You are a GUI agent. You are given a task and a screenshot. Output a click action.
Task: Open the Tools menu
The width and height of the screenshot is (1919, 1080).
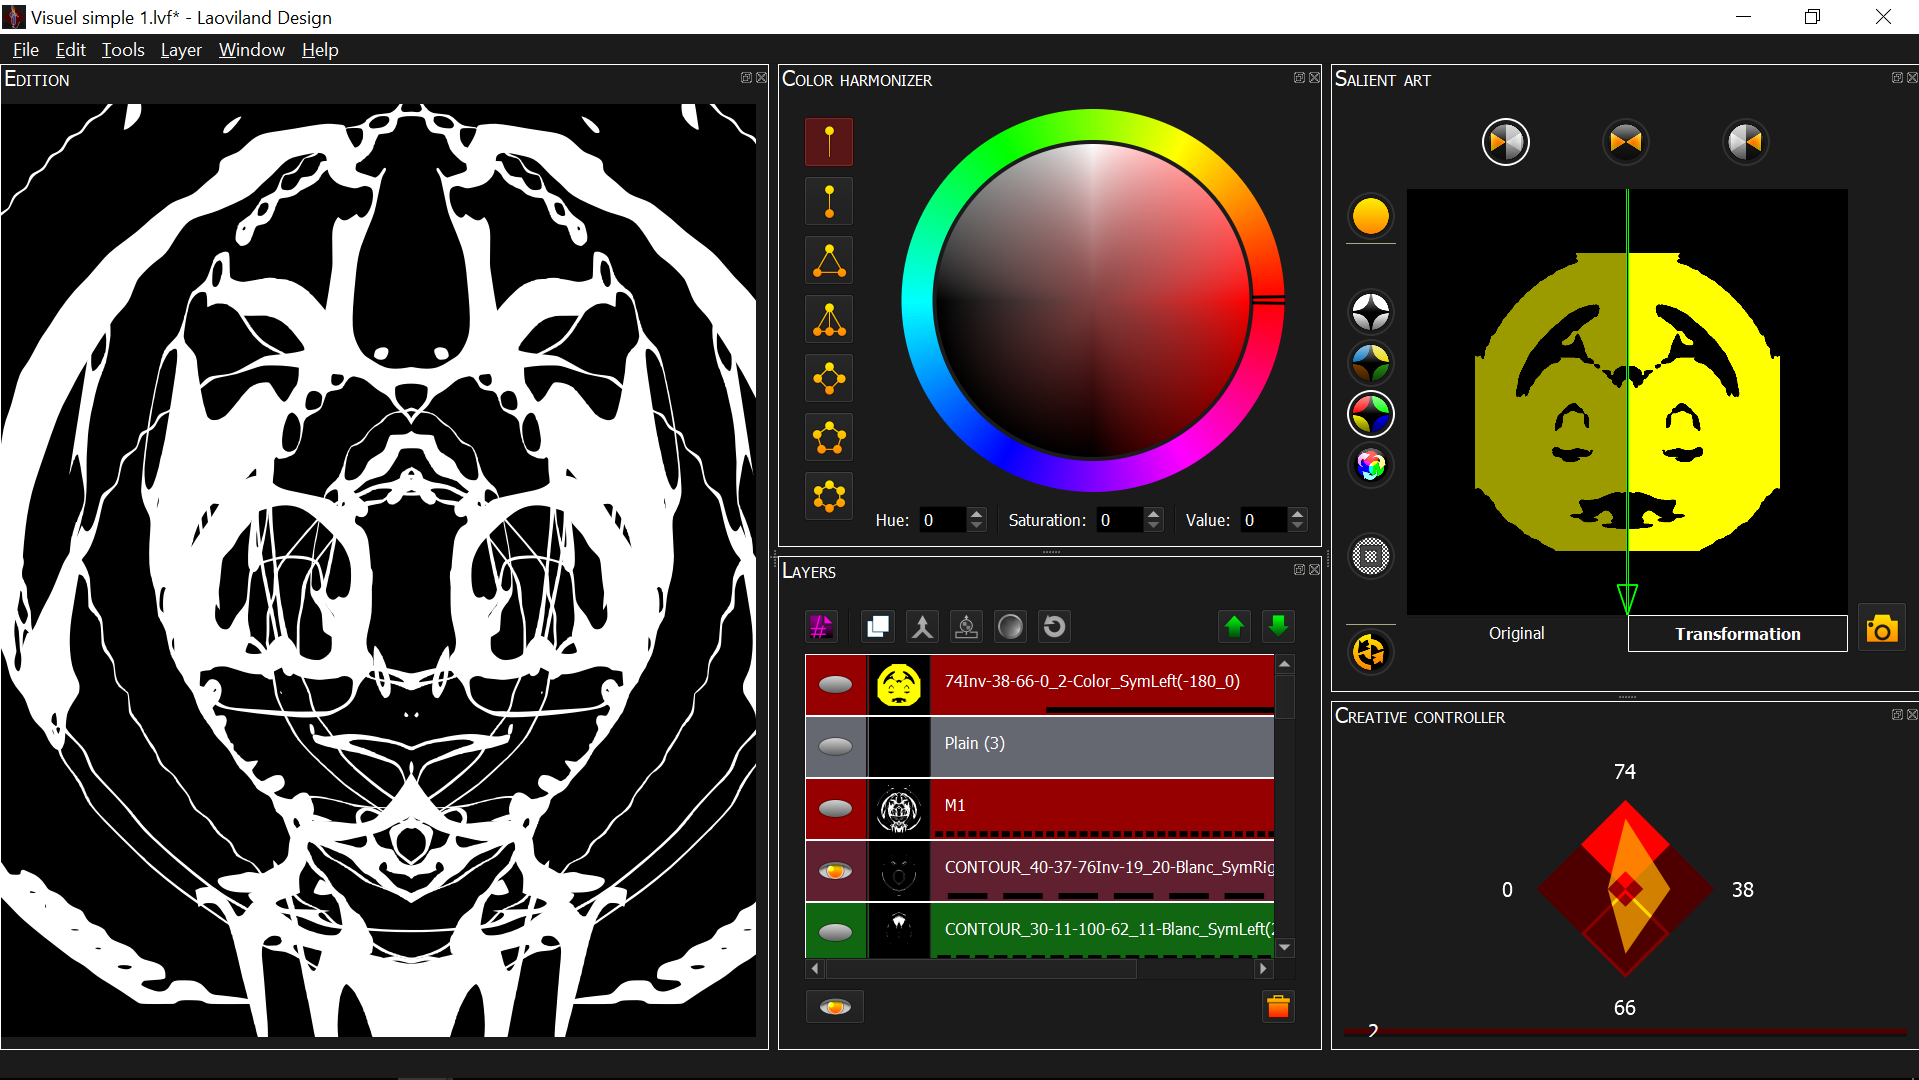[x=123, y=50]
